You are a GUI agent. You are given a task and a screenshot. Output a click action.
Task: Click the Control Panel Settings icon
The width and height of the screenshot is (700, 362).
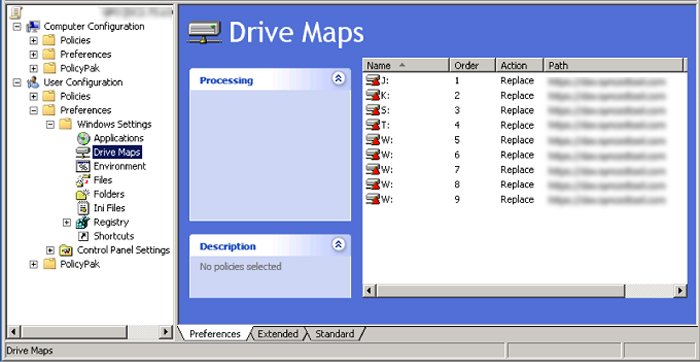(67, 250)
